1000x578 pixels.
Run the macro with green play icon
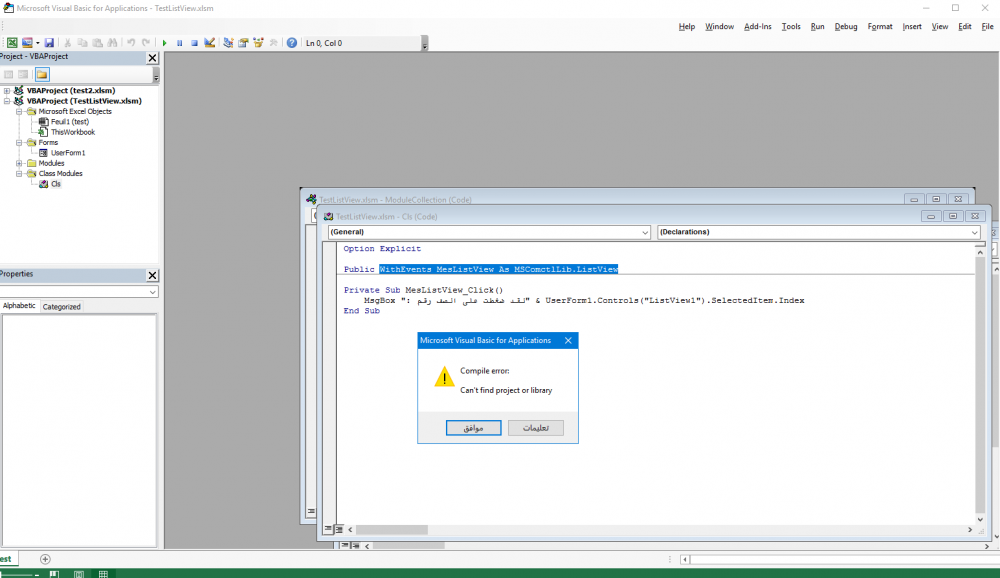(165, 43)
